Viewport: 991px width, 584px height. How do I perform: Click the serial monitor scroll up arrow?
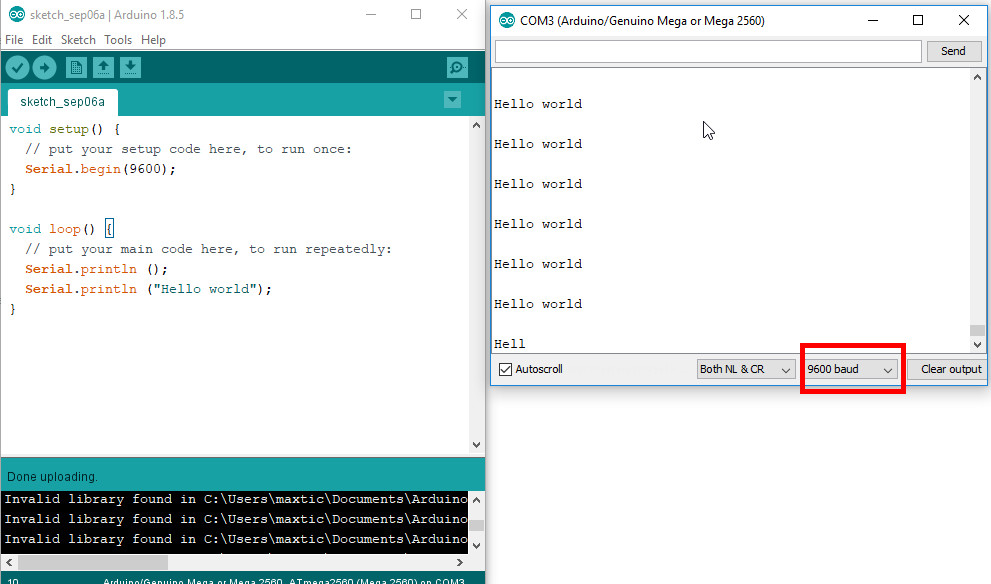pyautogui.click(x=977, y=77)
